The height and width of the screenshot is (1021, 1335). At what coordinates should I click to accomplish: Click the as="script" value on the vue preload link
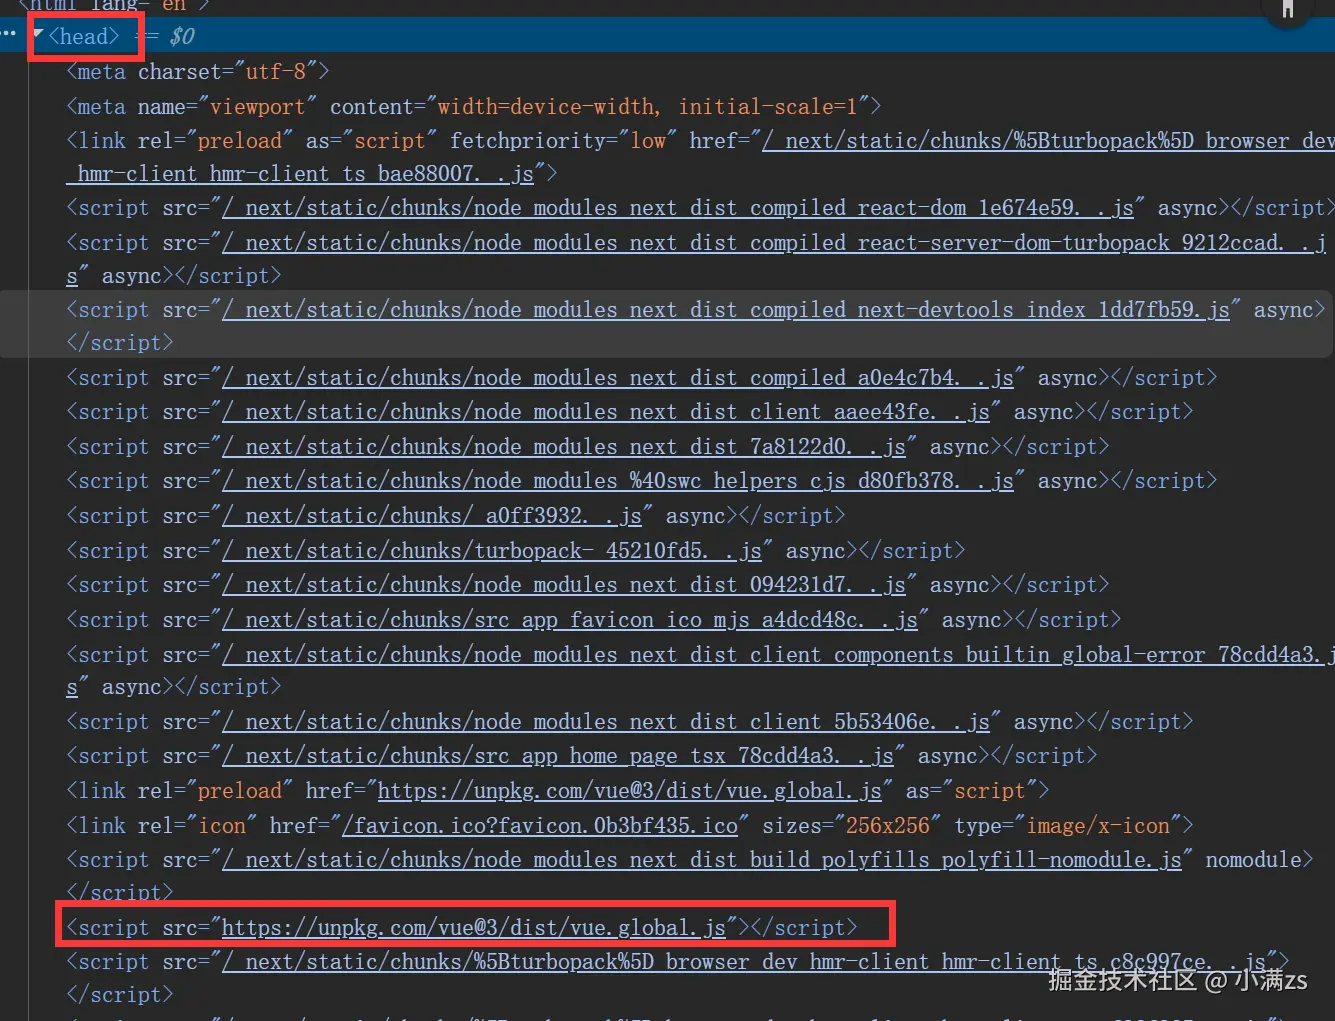tap(990, 791)
